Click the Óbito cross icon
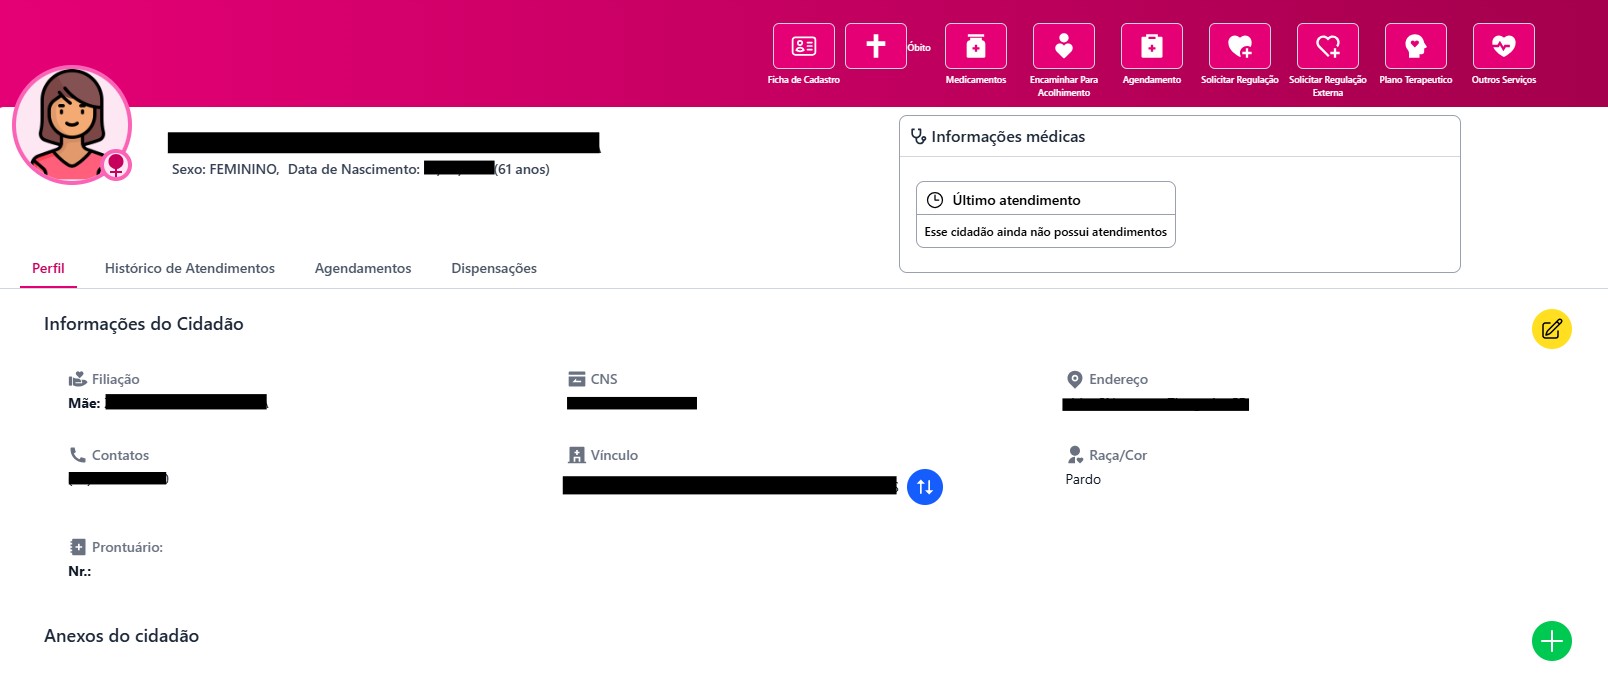The height and width of the screenshot is (697, 1608). coord(876,46)
